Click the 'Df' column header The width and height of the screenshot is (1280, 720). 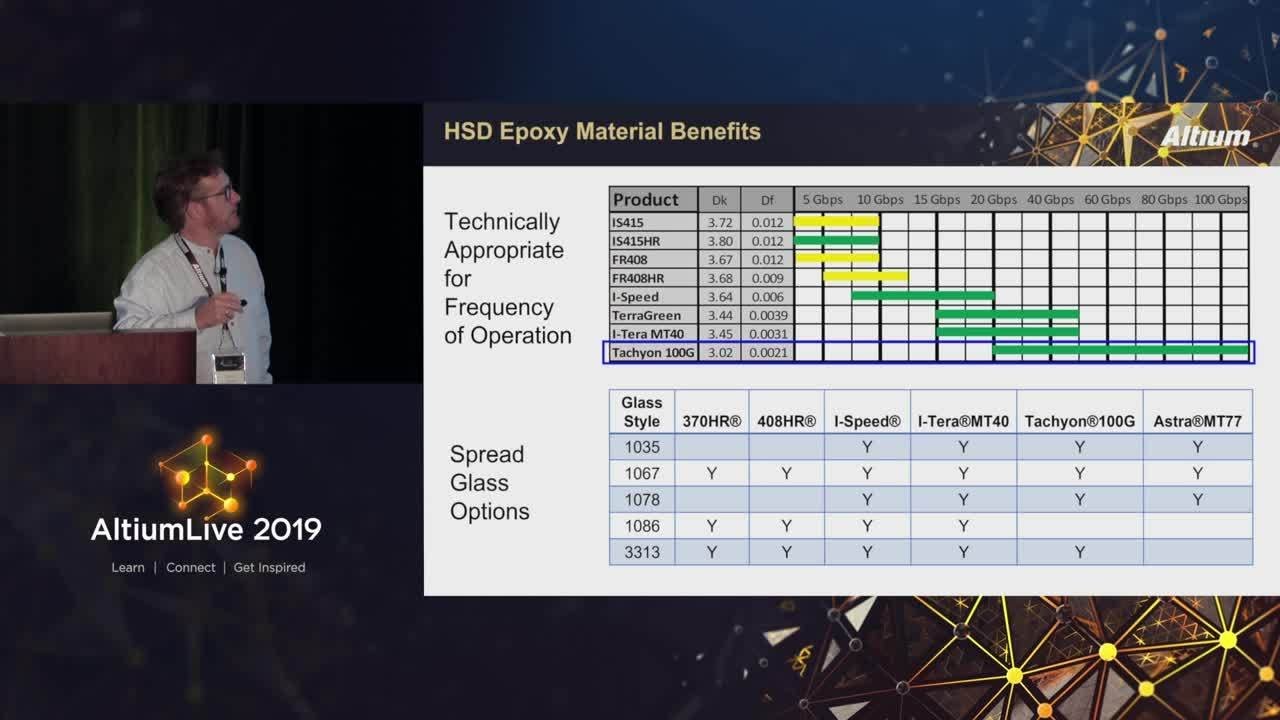click(x=767, y=200)
